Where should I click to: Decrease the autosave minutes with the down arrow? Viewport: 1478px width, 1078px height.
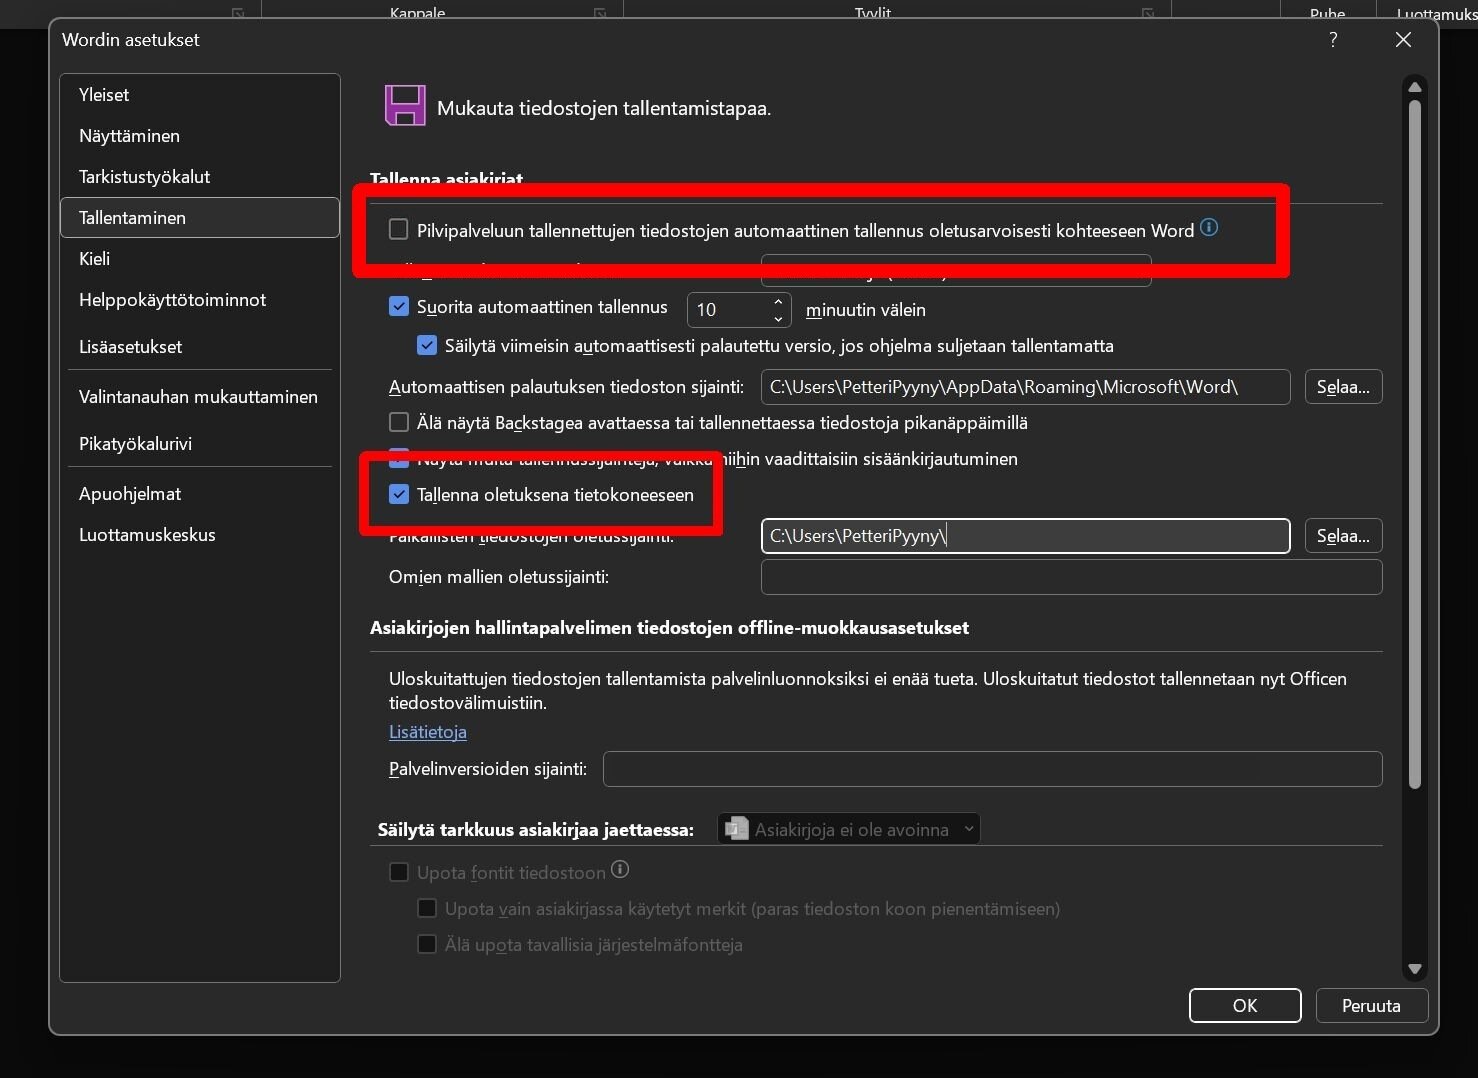(x=778, y=318)
